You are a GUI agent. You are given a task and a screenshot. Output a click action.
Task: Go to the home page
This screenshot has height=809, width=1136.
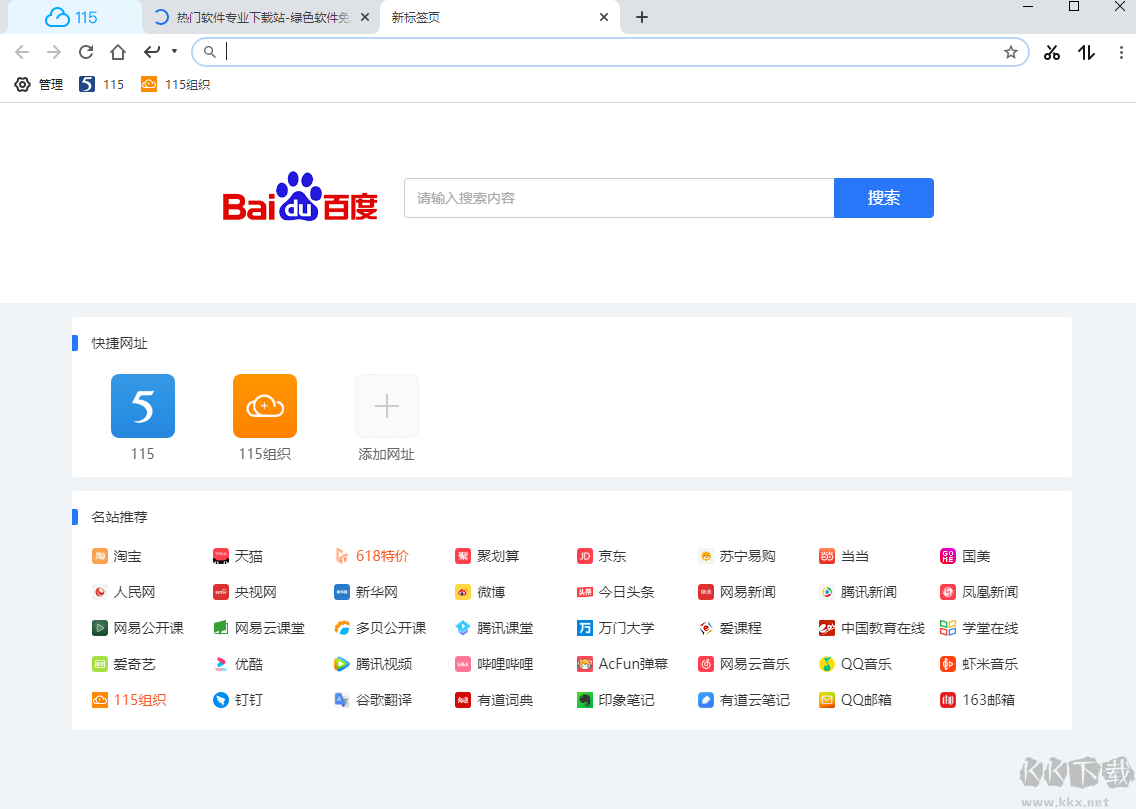click(x=118, y=52)
